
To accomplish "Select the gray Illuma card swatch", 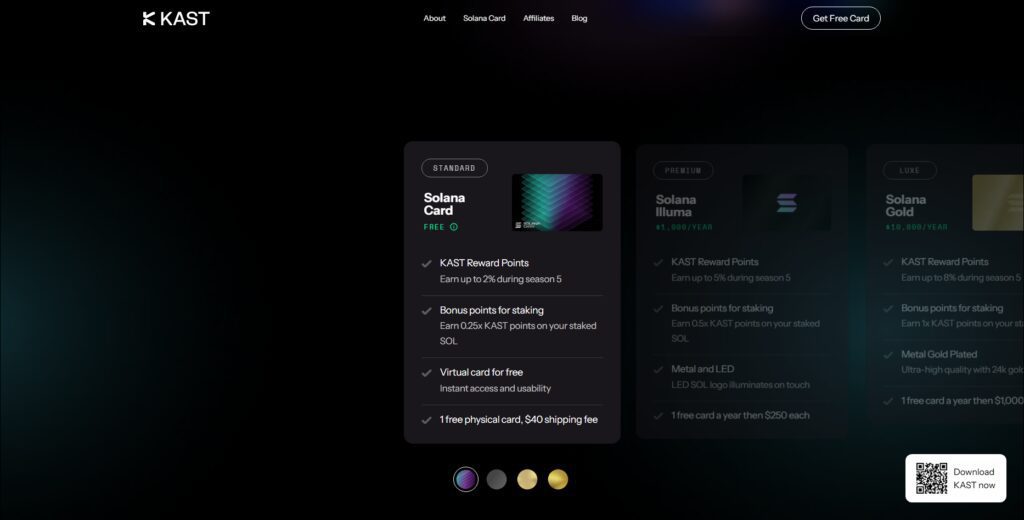I will click(x=496, y=479).
